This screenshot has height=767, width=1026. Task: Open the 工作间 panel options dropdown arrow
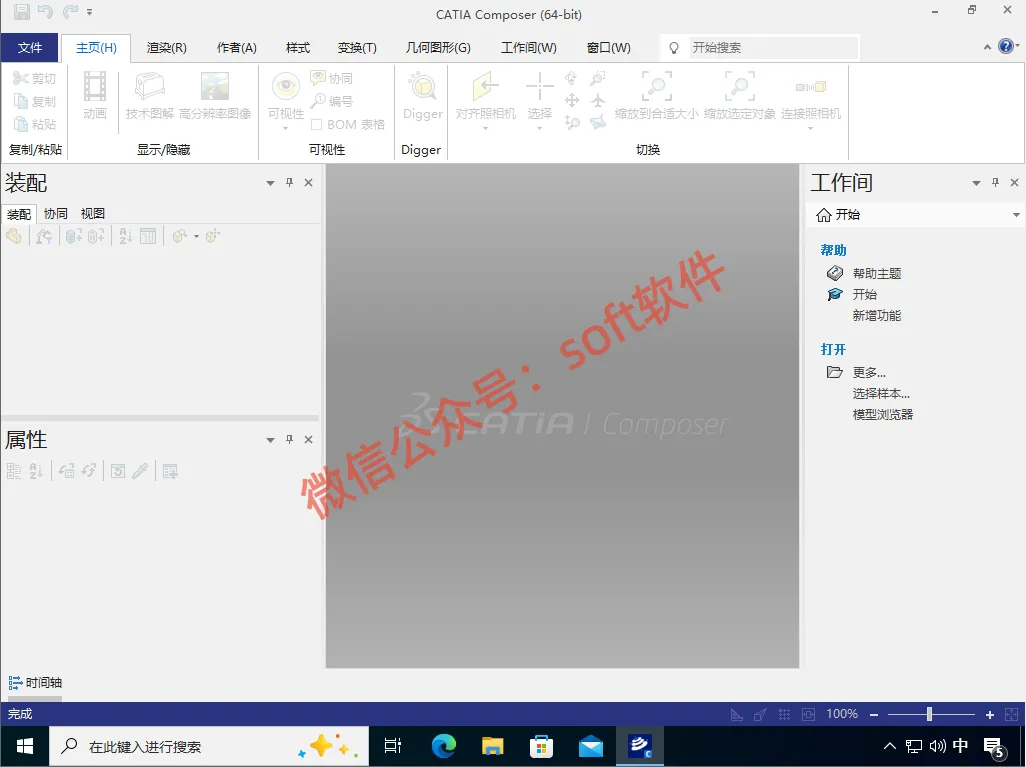[976, 183]
